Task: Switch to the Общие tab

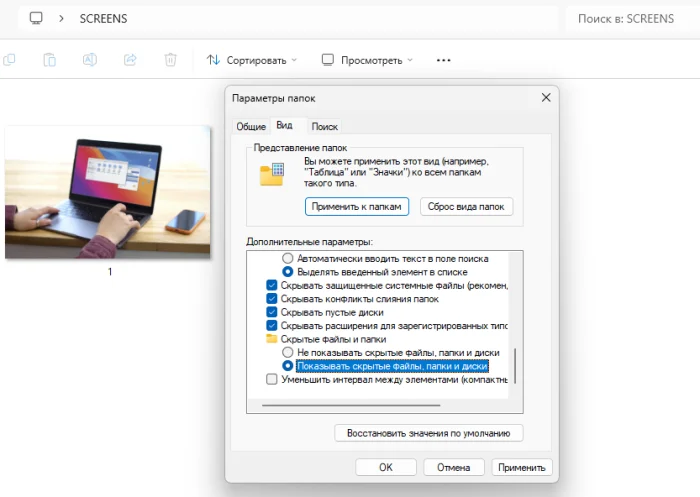Action: click(x=251, y=127)
